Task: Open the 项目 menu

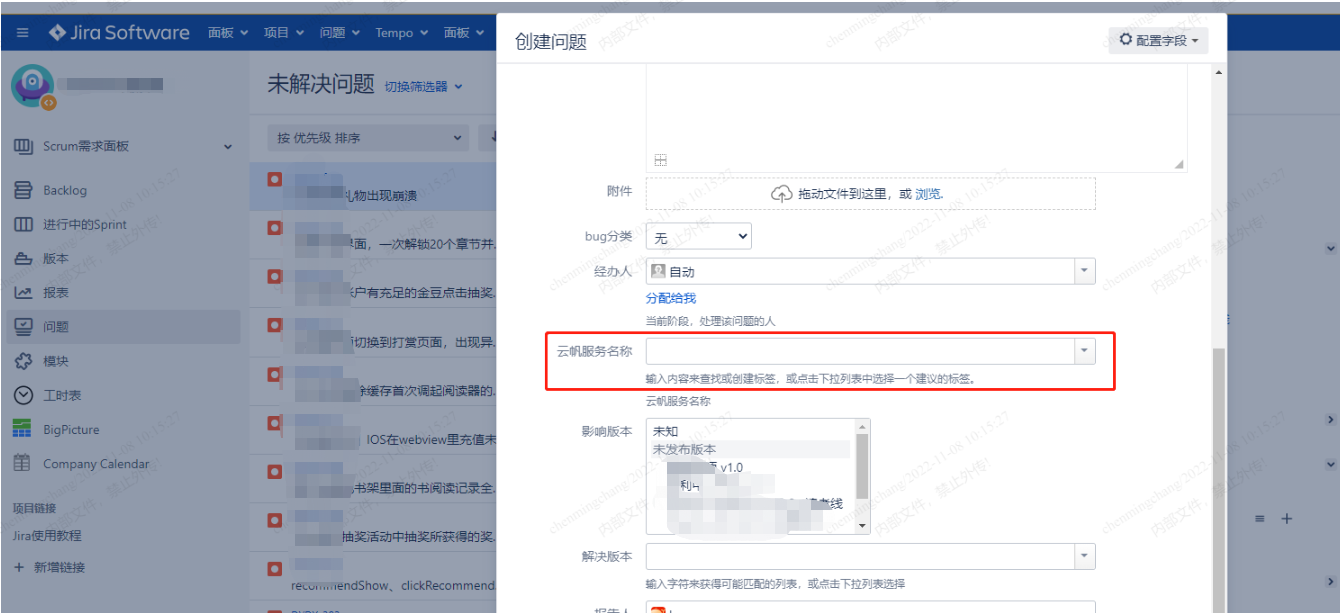Action: (x=284, y=33)
